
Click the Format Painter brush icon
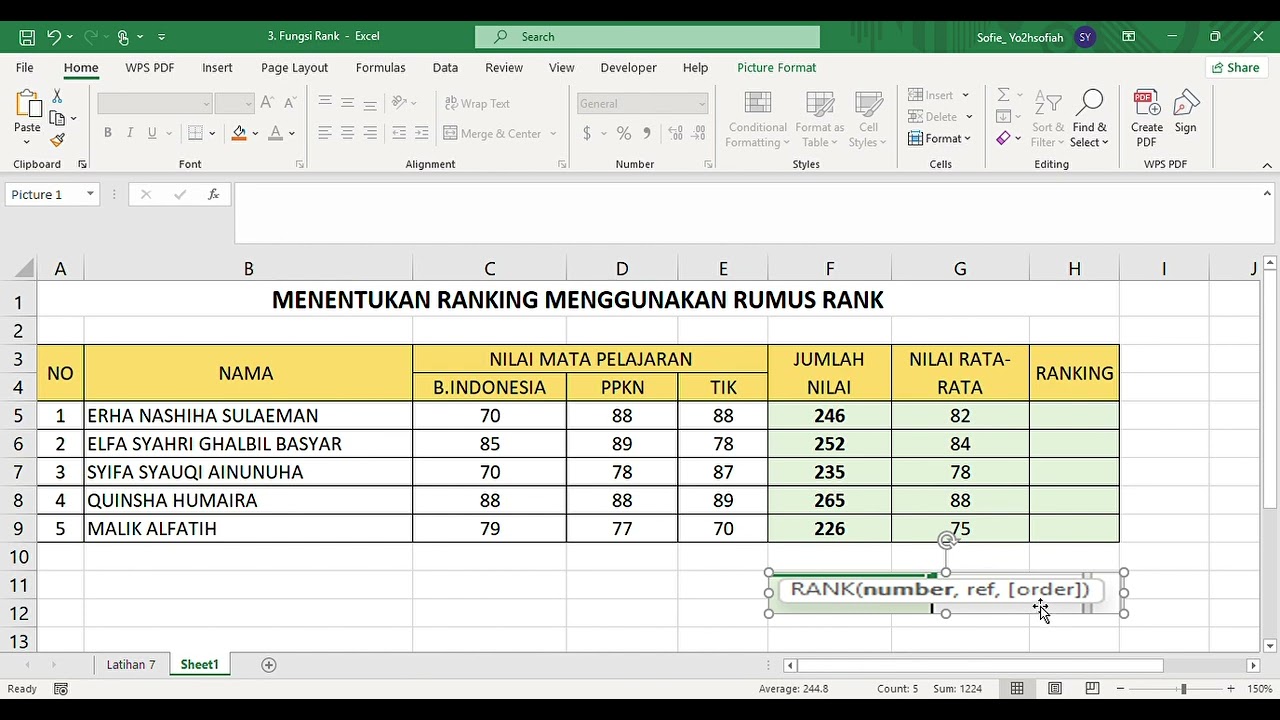click(x=57, y=140)
